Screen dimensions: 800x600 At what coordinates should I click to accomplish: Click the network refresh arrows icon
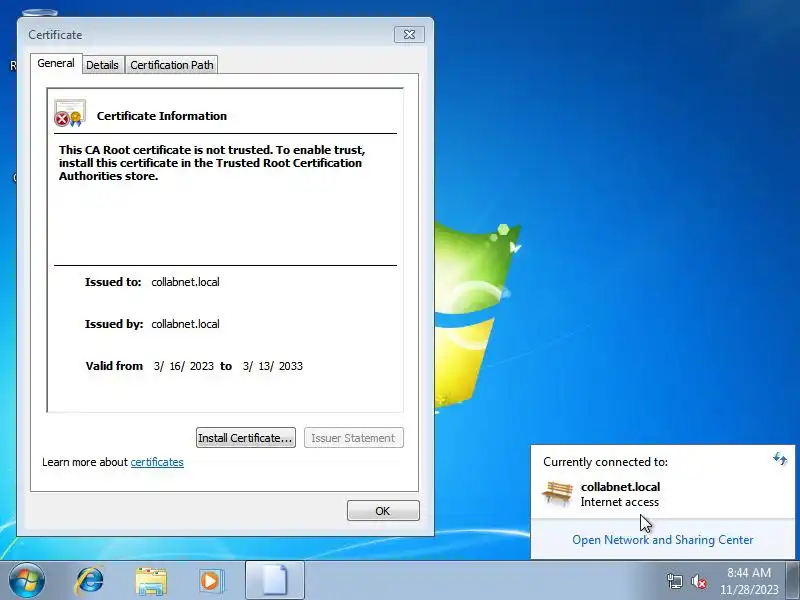pos(780,459)
